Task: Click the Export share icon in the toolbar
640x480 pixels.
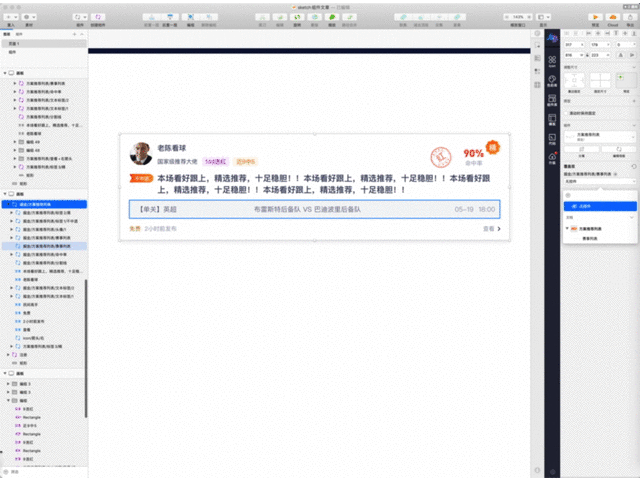Action: [x=630, y=17]
